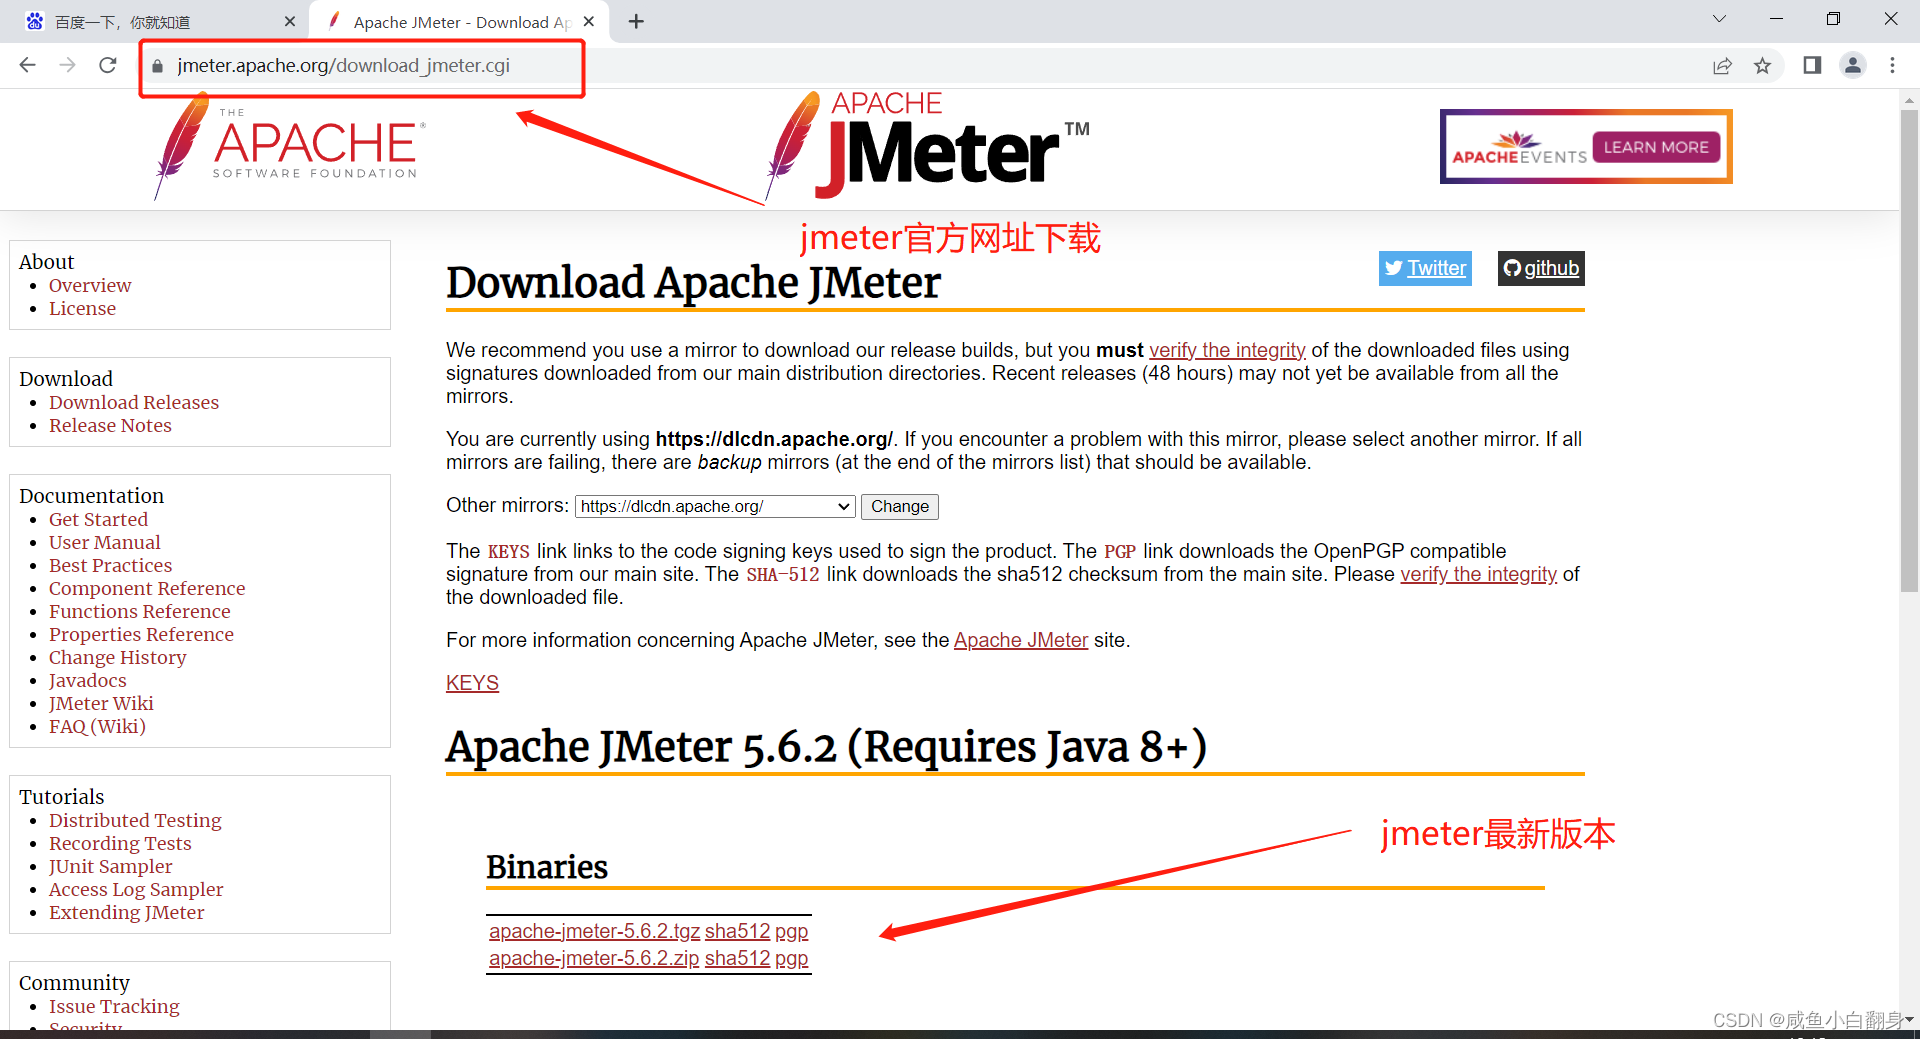Open sha512 link for the tgz file
This screenshot has width=1920, height=1039.
point(737,931)
